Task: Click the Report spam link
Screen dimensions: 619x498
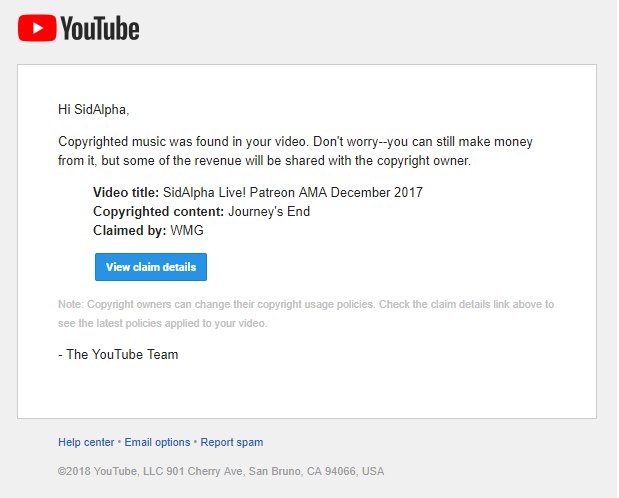Action: [232, 442]
